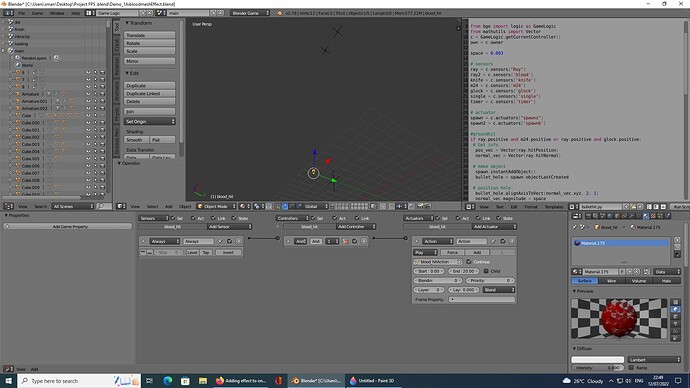Collapse the Preview panel in material properties
This screenshot has width=690, height=388.
pos(574,291)
